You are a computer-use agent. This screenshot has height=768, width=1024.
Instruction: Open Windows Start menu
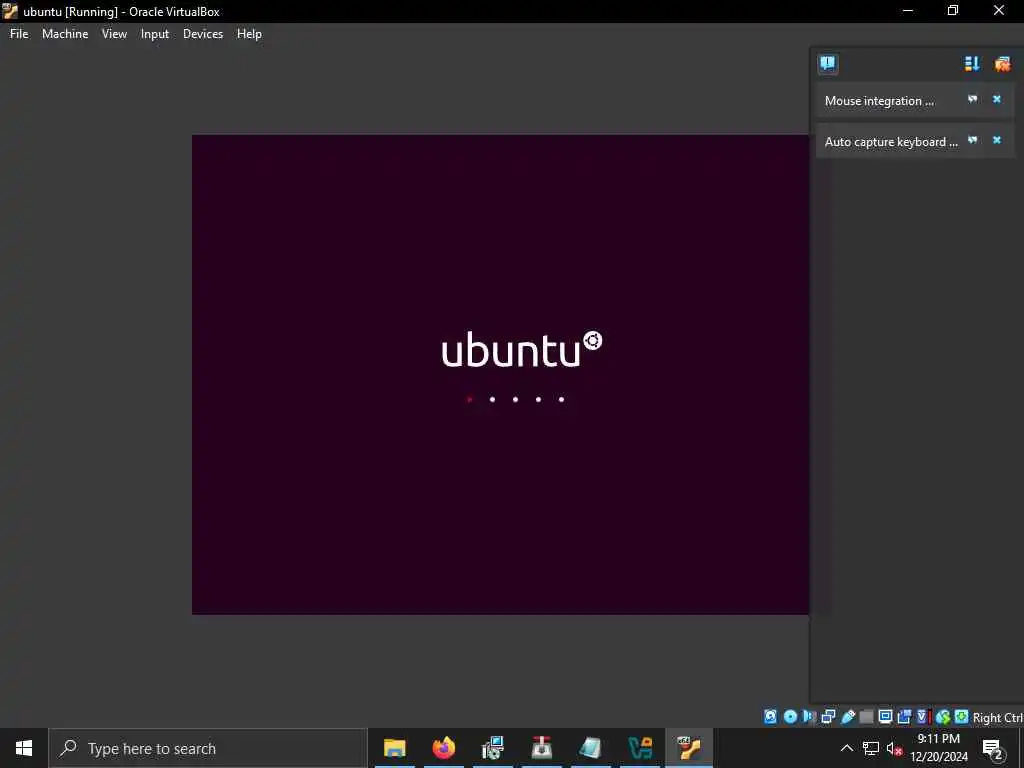24,748
